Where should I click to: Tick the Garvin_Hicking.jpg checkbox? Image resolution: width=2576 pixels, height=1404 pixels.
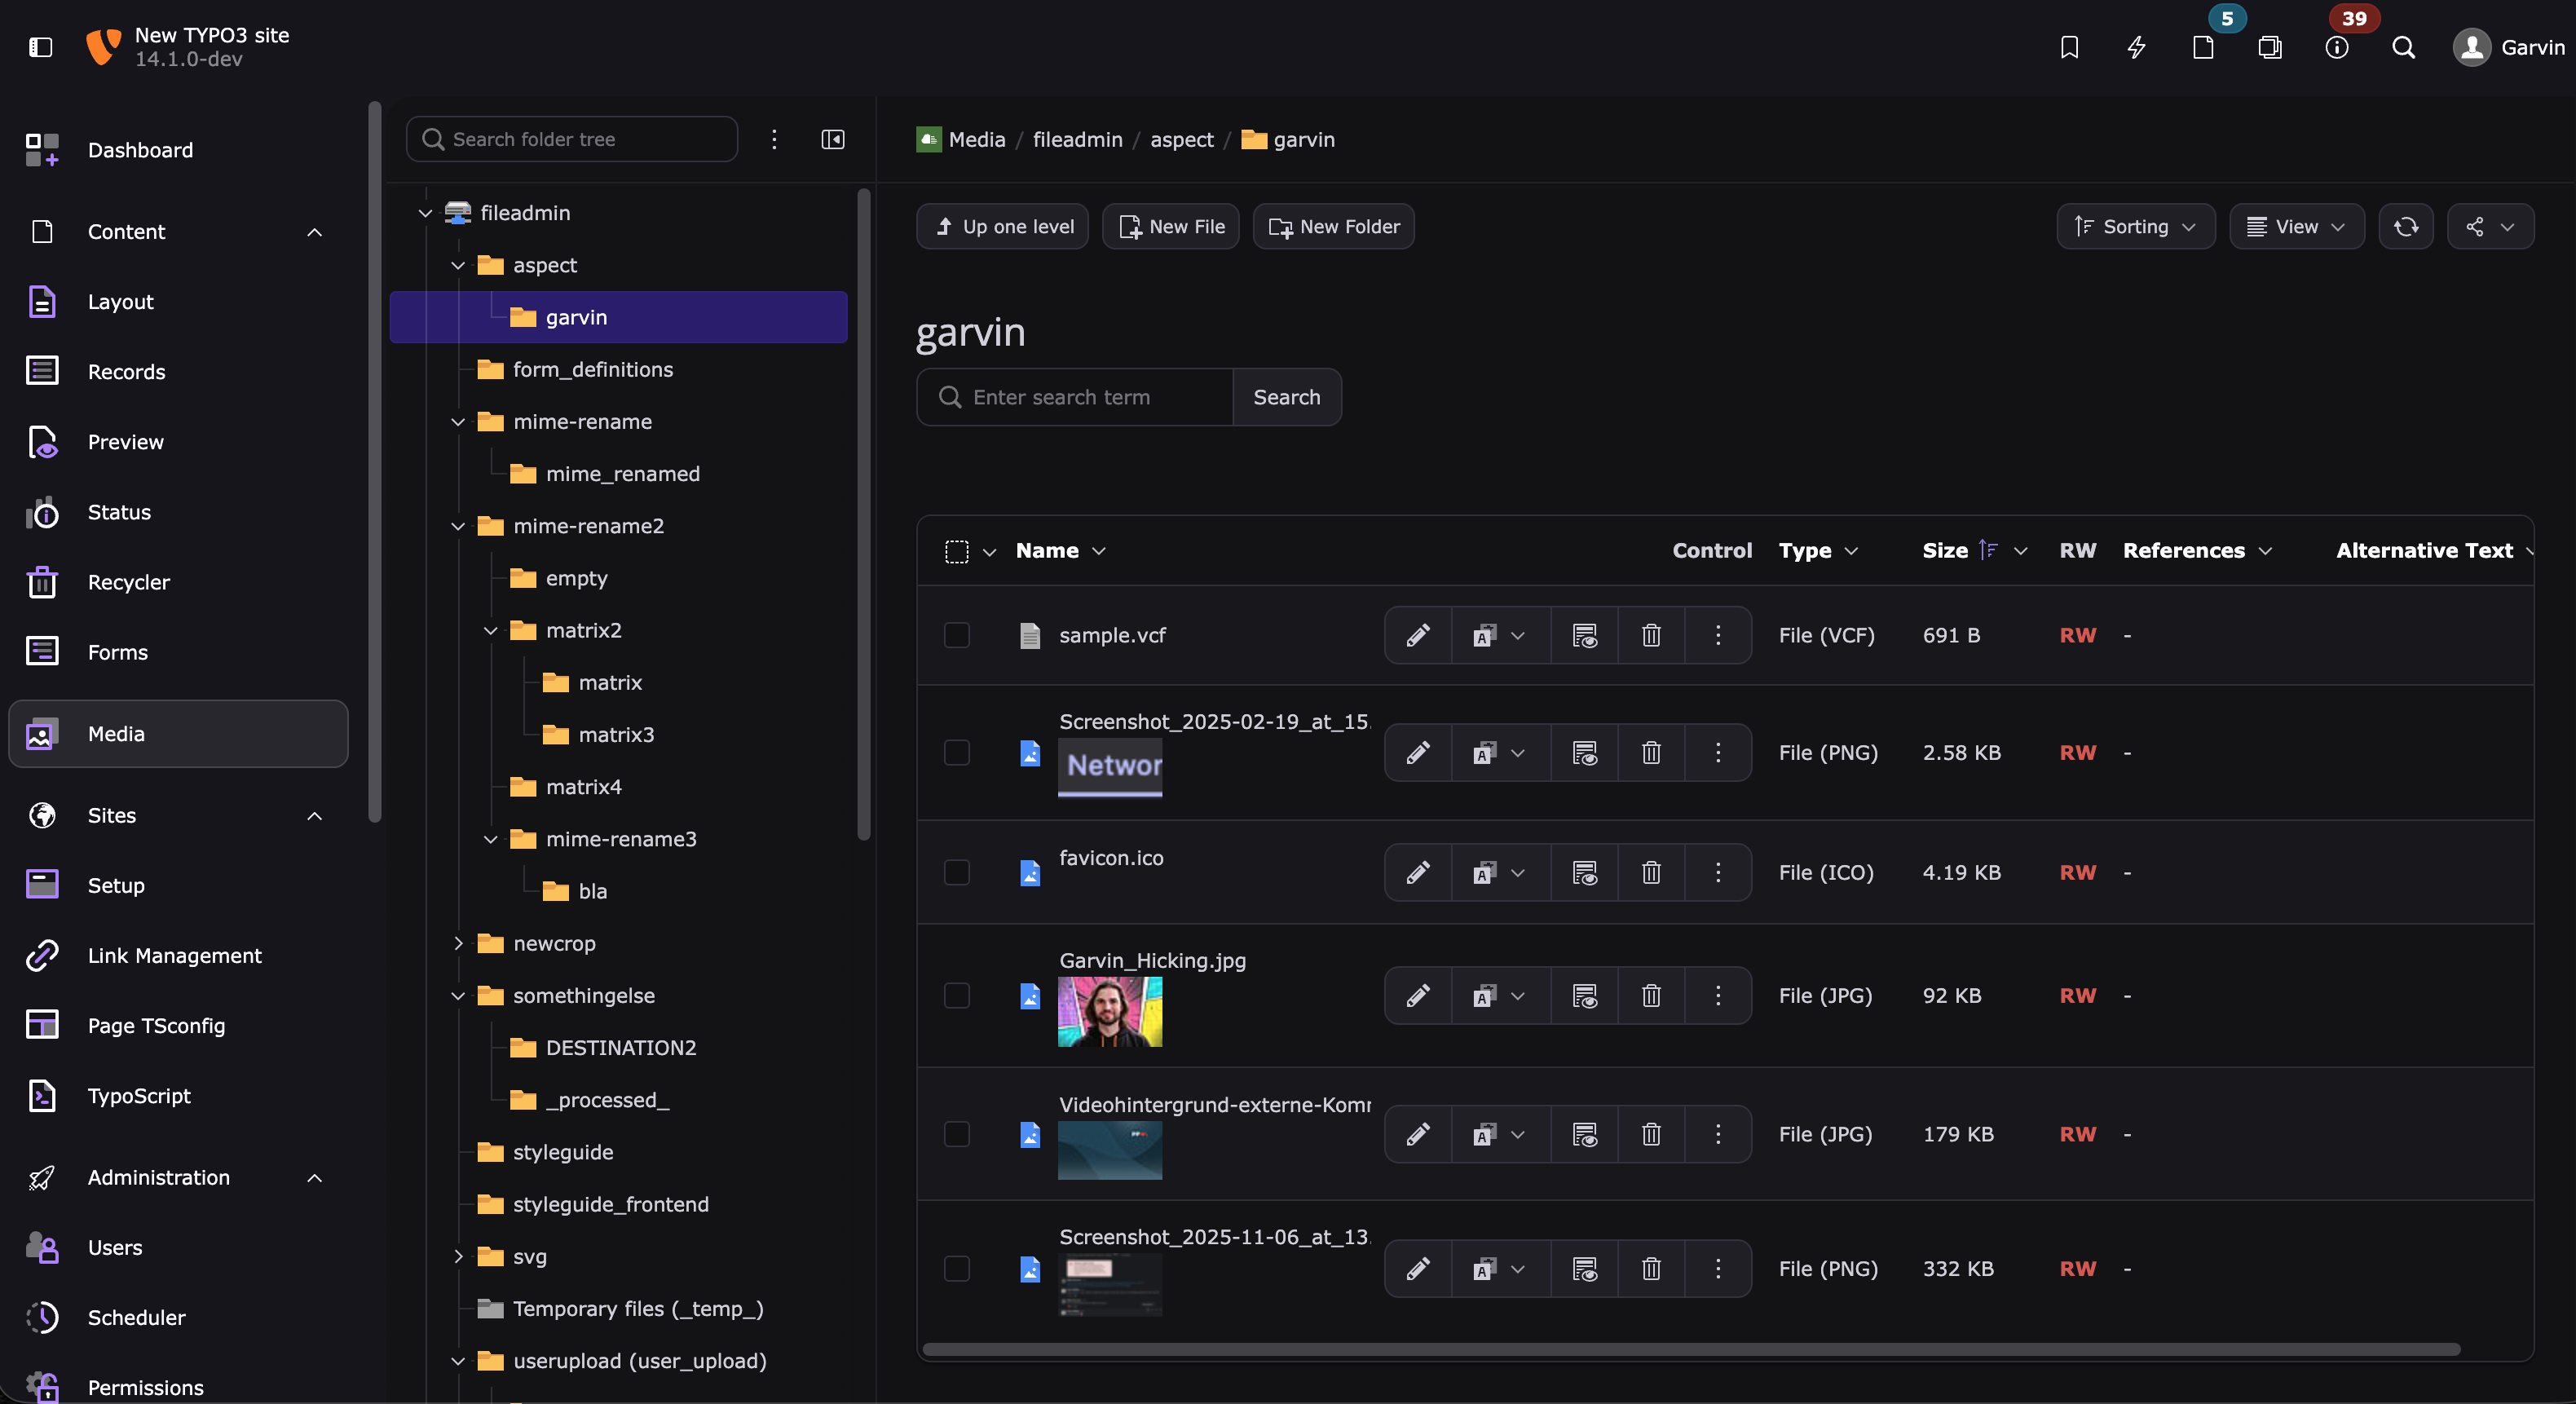(x=957, y=995)
